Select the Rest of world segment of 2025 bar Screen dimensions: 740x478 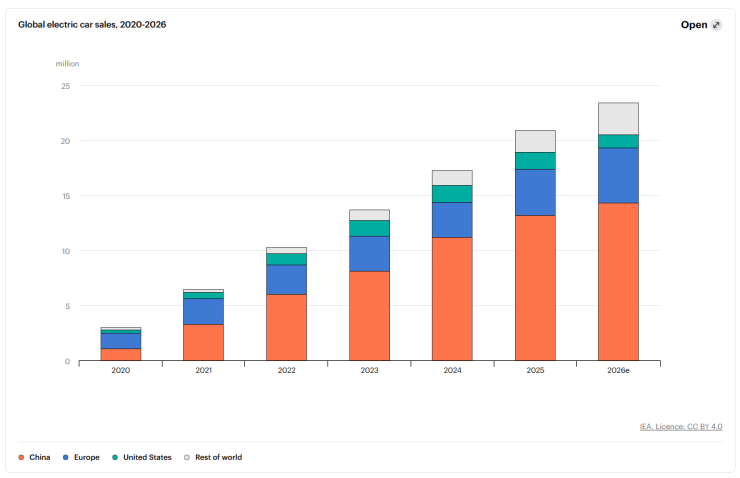(535, 141)
